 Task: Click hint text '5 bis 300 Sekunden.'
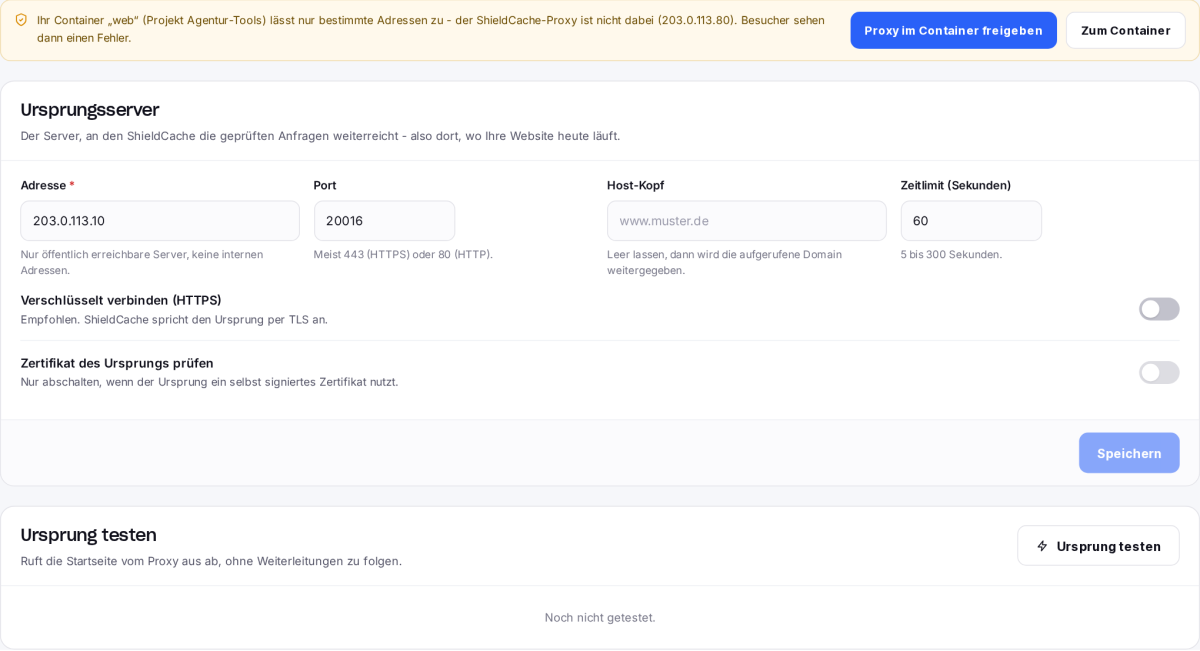[951, 254]
